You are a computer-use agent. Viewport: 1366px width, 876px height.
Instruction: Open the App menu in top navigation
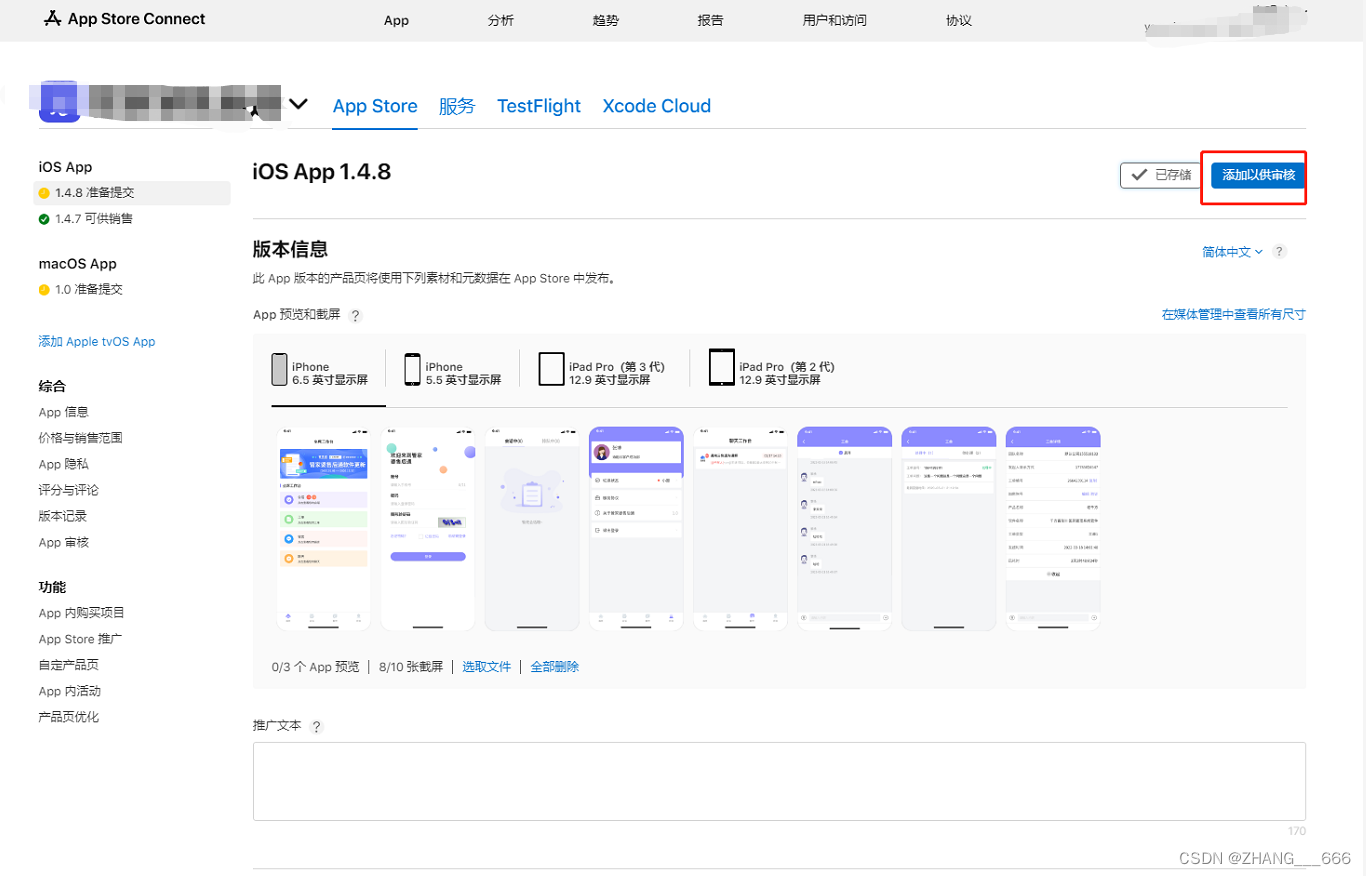pyautogui.click(x=396, y=20)
